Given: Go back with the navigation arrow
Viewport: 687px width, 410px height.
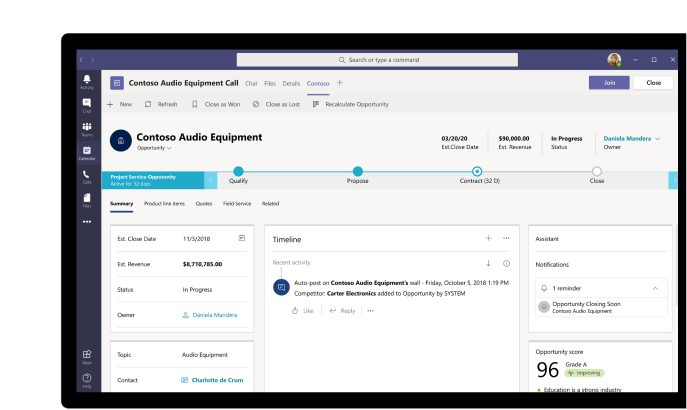Looking at the screenshot, I should (81, 60).
